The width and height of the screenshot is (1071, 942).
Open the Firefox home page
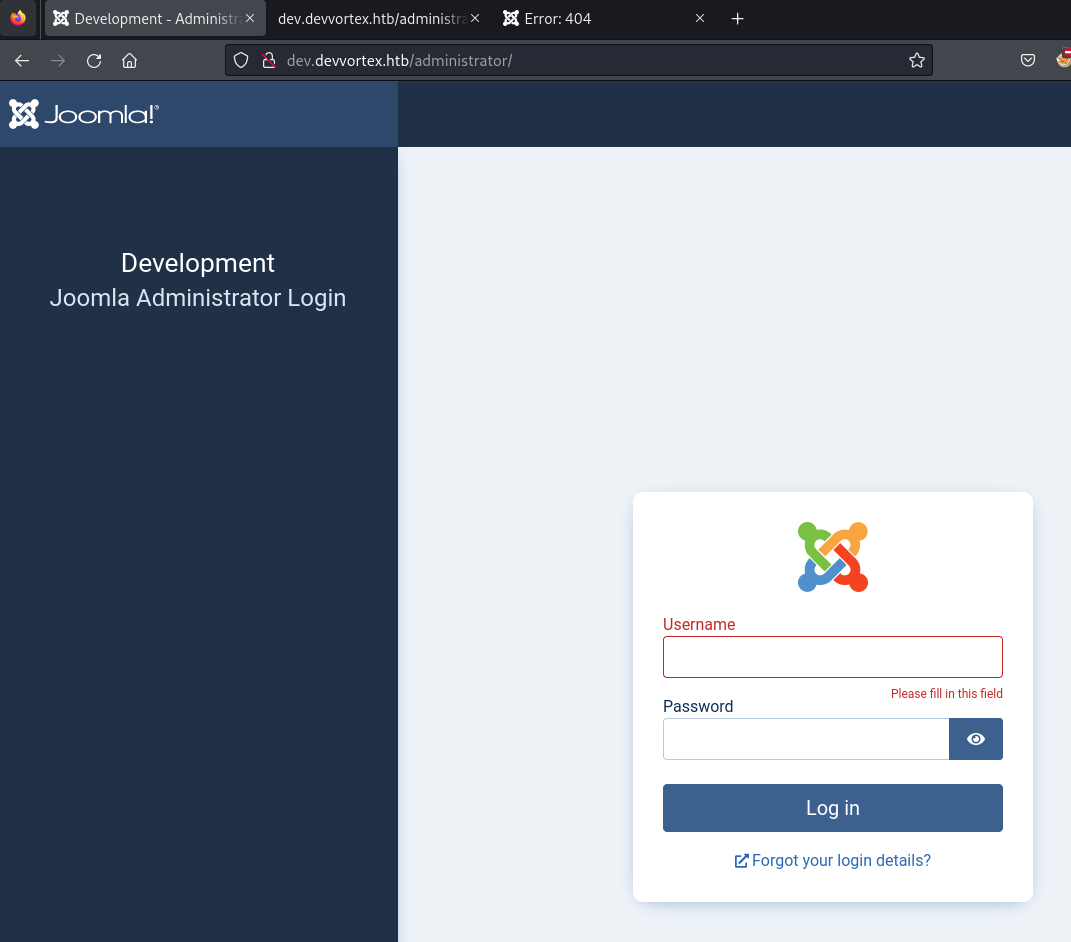pyautogui.click(x=129, y=60)
